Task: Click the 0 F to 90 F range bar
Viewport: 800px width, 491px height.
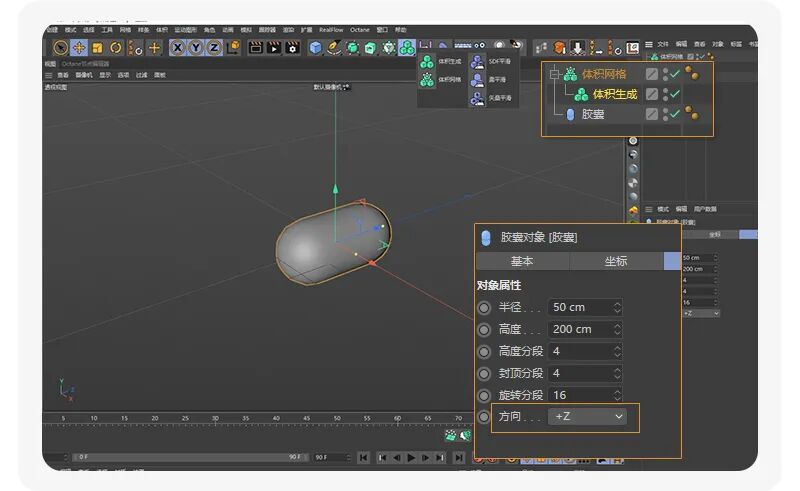Action: [x=190, y=457]
